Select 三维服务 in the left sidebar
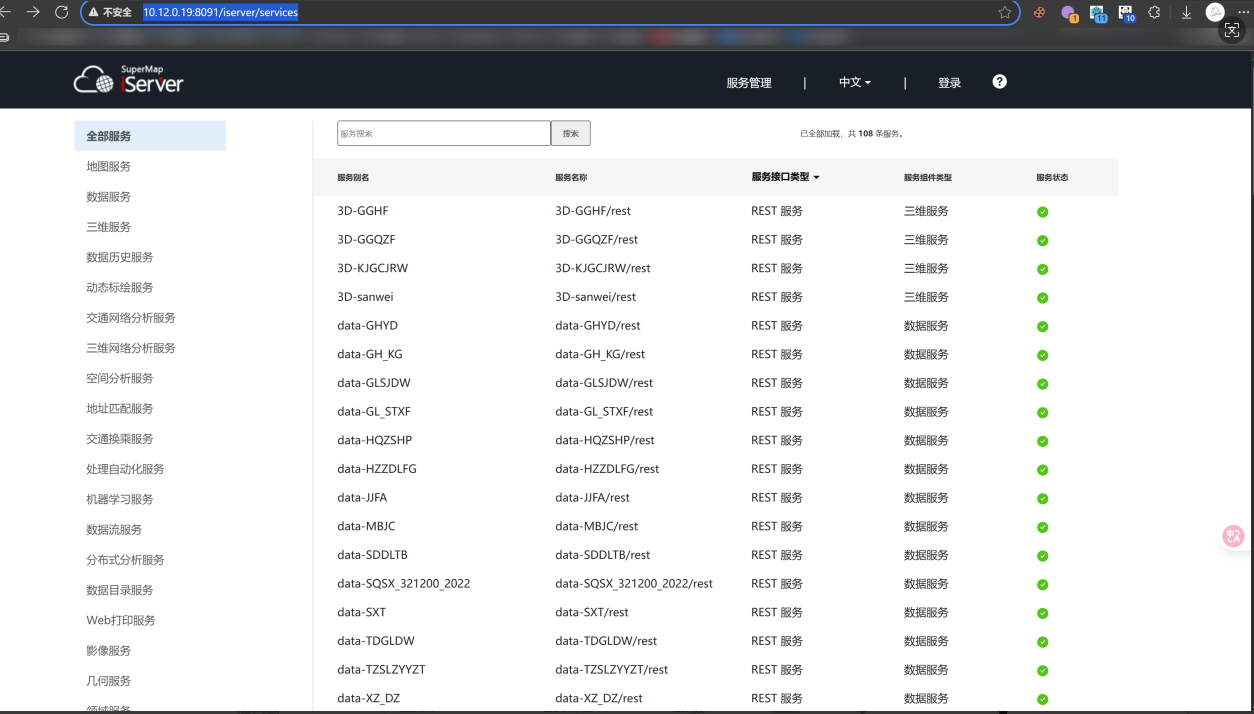This screenshot has height=714, width=1254. [x=108, y=227]
